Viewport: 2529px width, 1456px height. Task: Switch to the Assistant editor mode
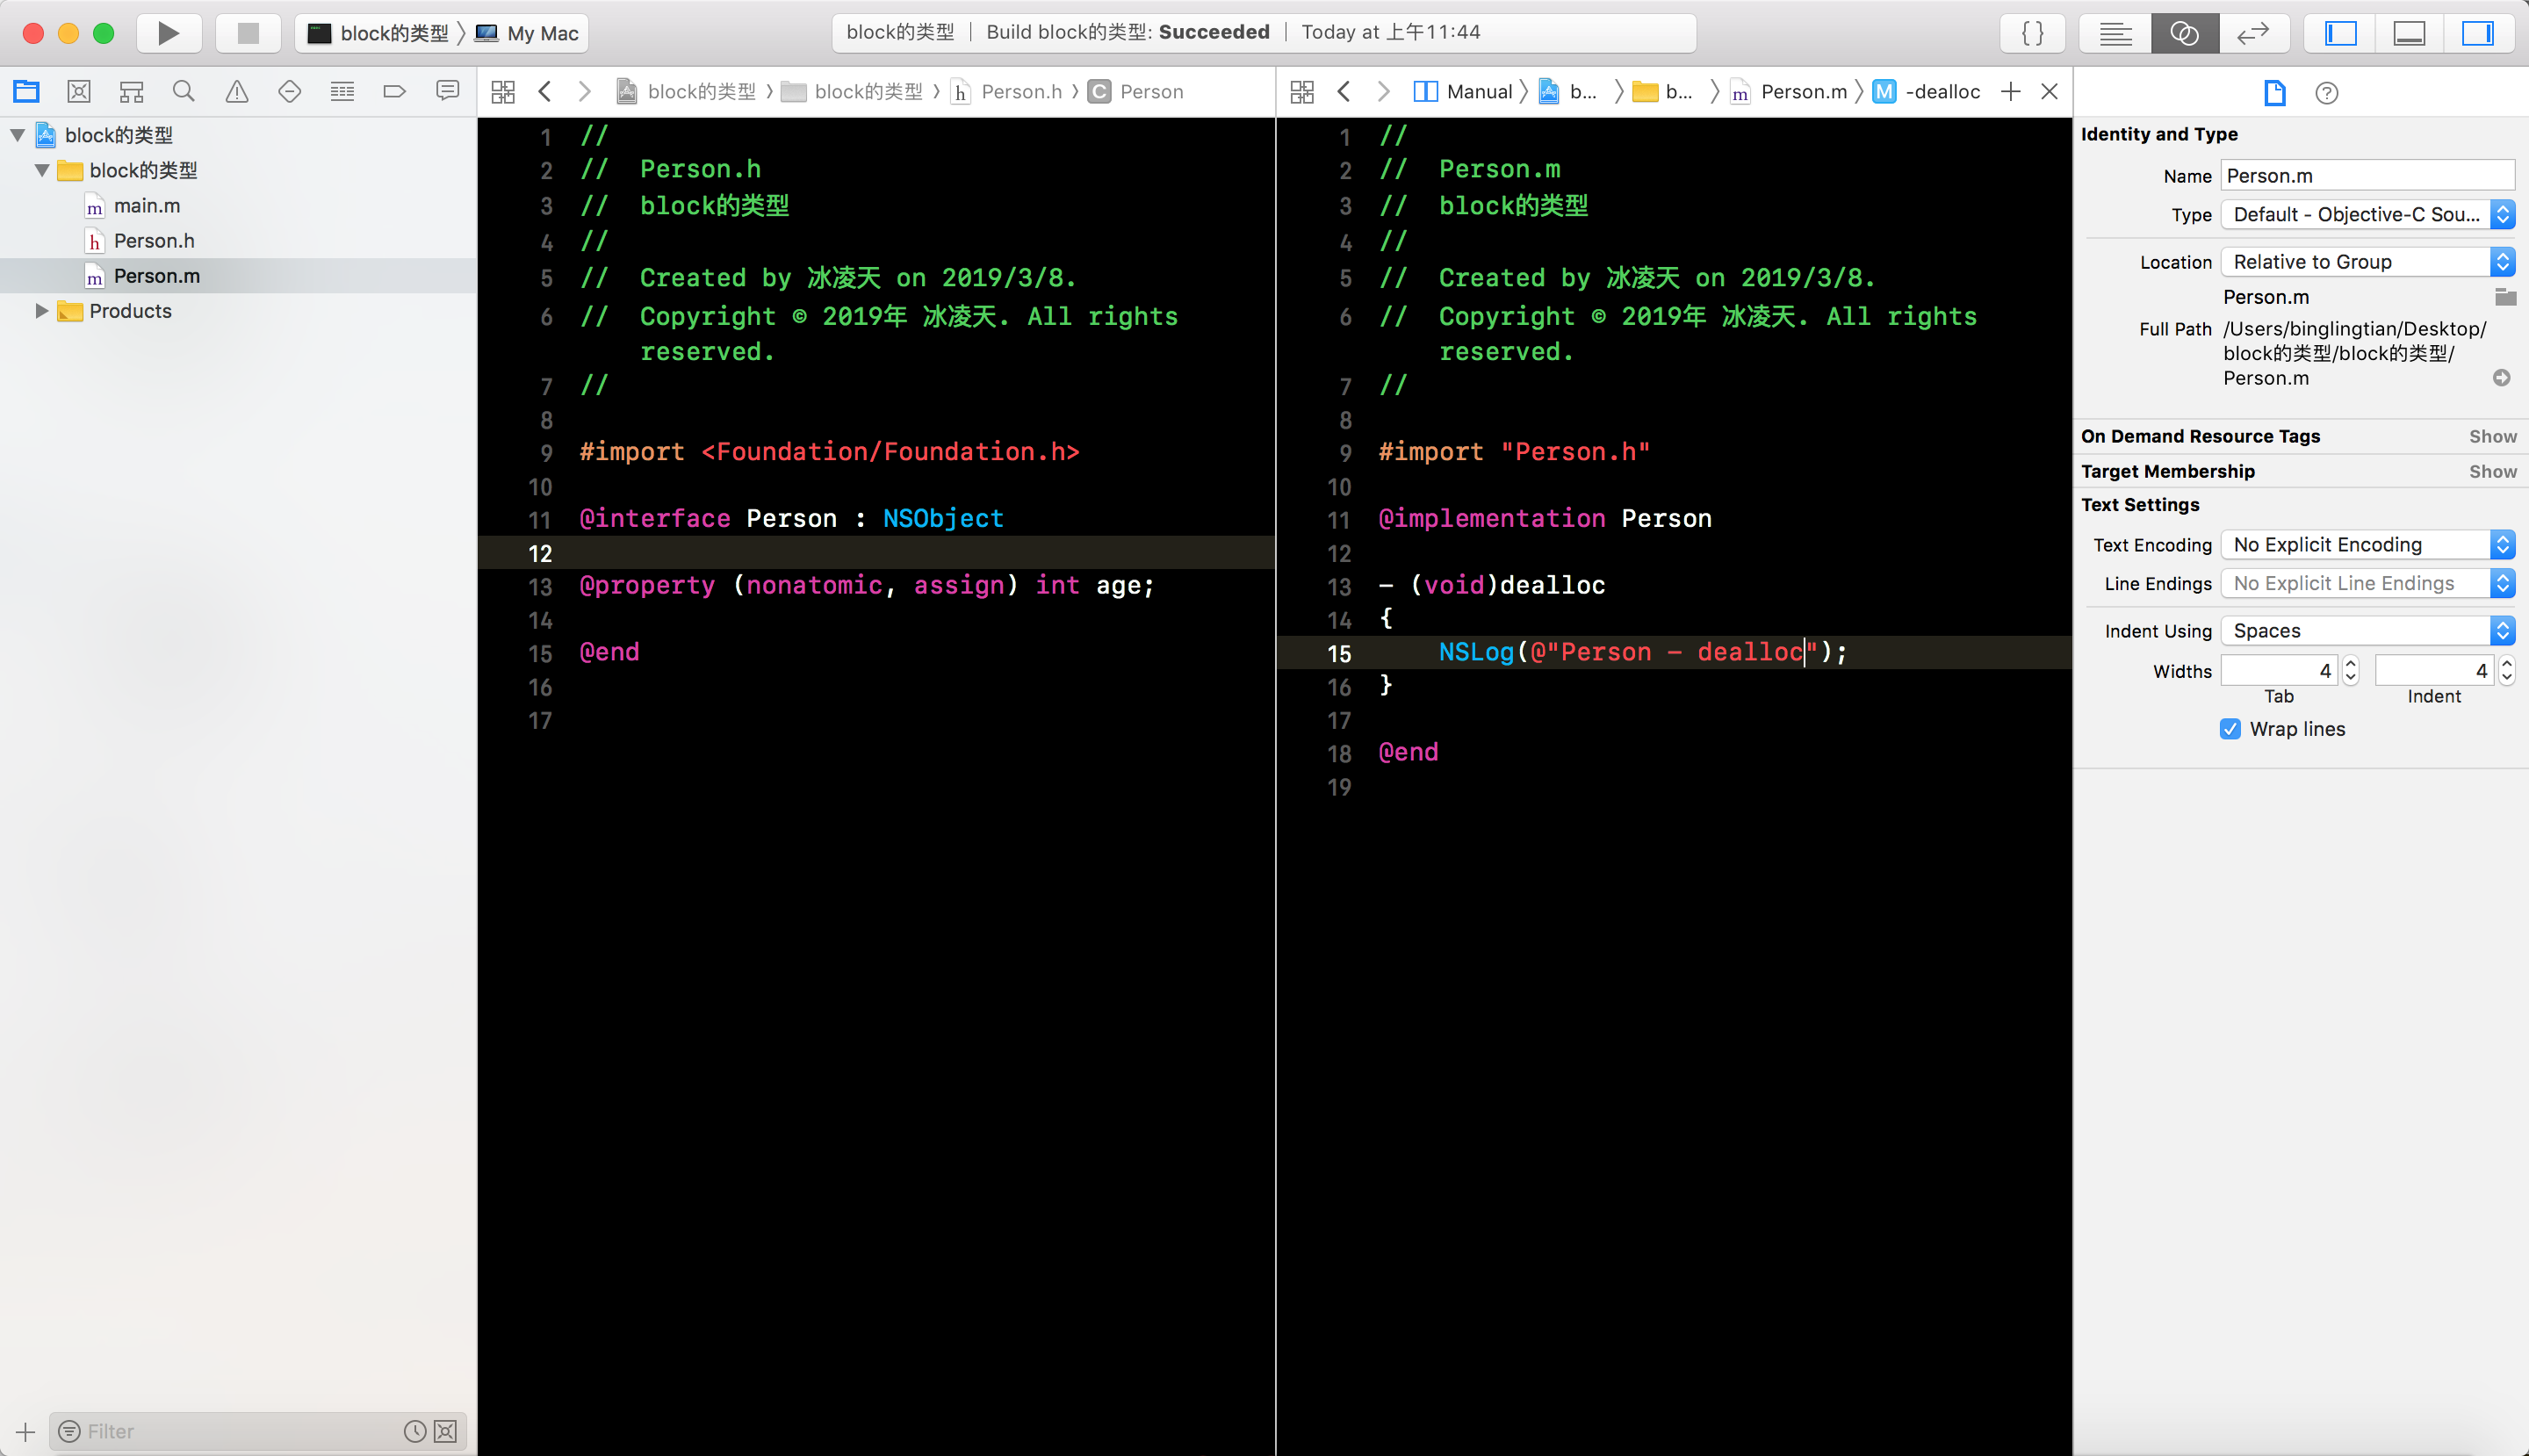(x=2184, y=33)
